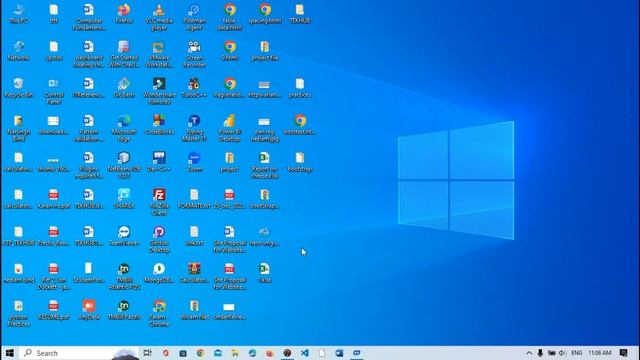Select the bootstrap folder icon
Image resolution: width=640 pixels, height=360 pixels.
click(300, 162)
